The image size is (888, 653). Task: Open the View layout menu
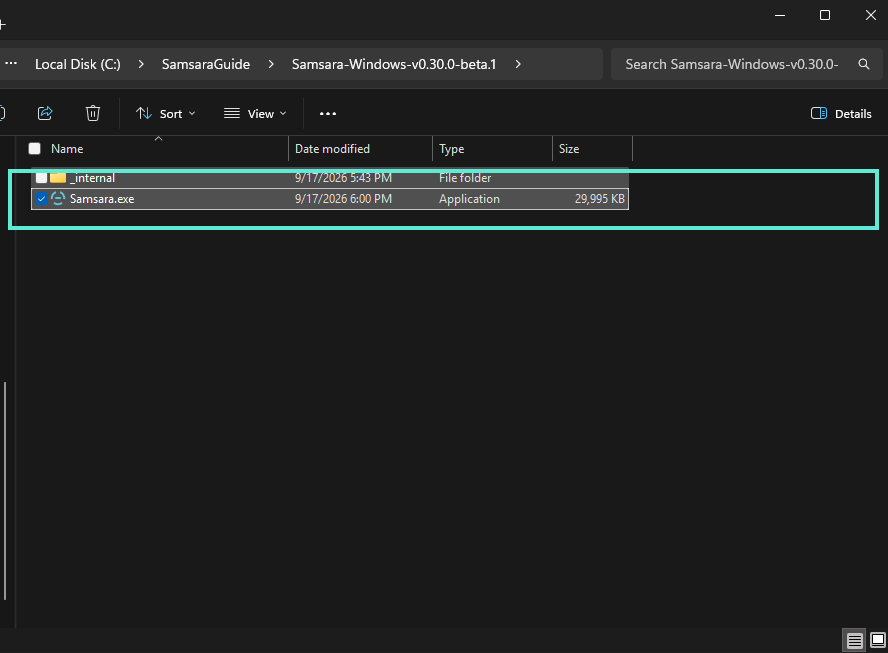click(x=255, y=114)
